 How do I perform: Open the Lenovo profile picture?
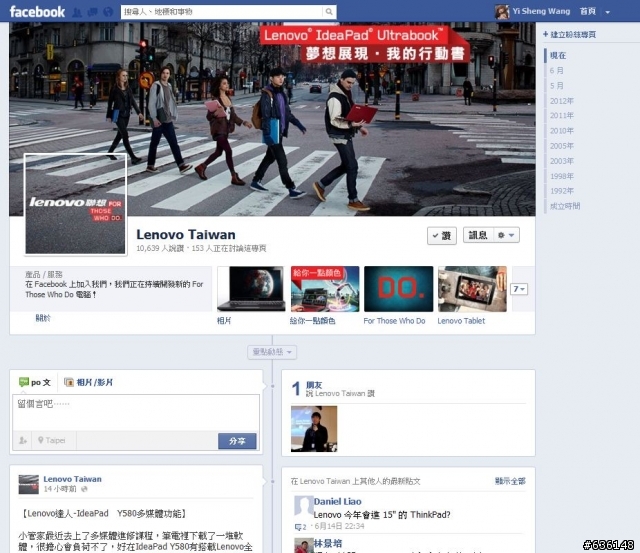click(x=76, y=204)
